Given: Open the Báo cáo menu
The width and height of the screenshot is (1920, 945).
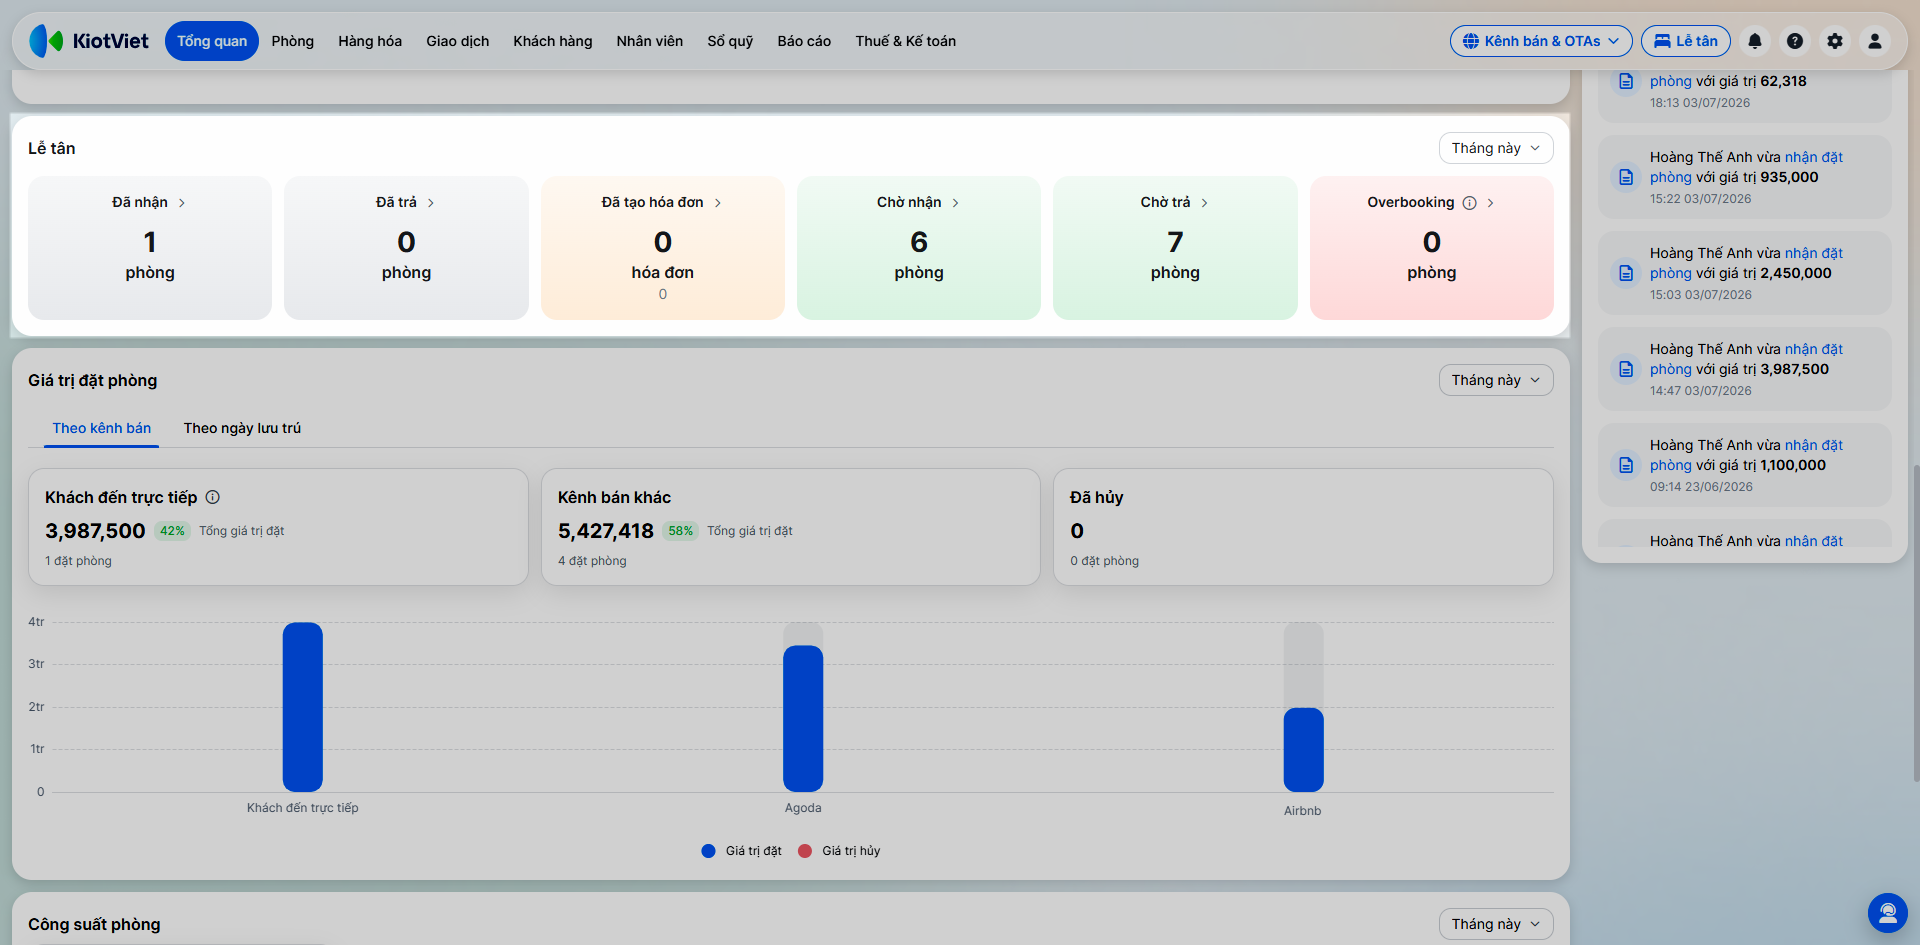Looking at the screenshot, I should [804, 41].
